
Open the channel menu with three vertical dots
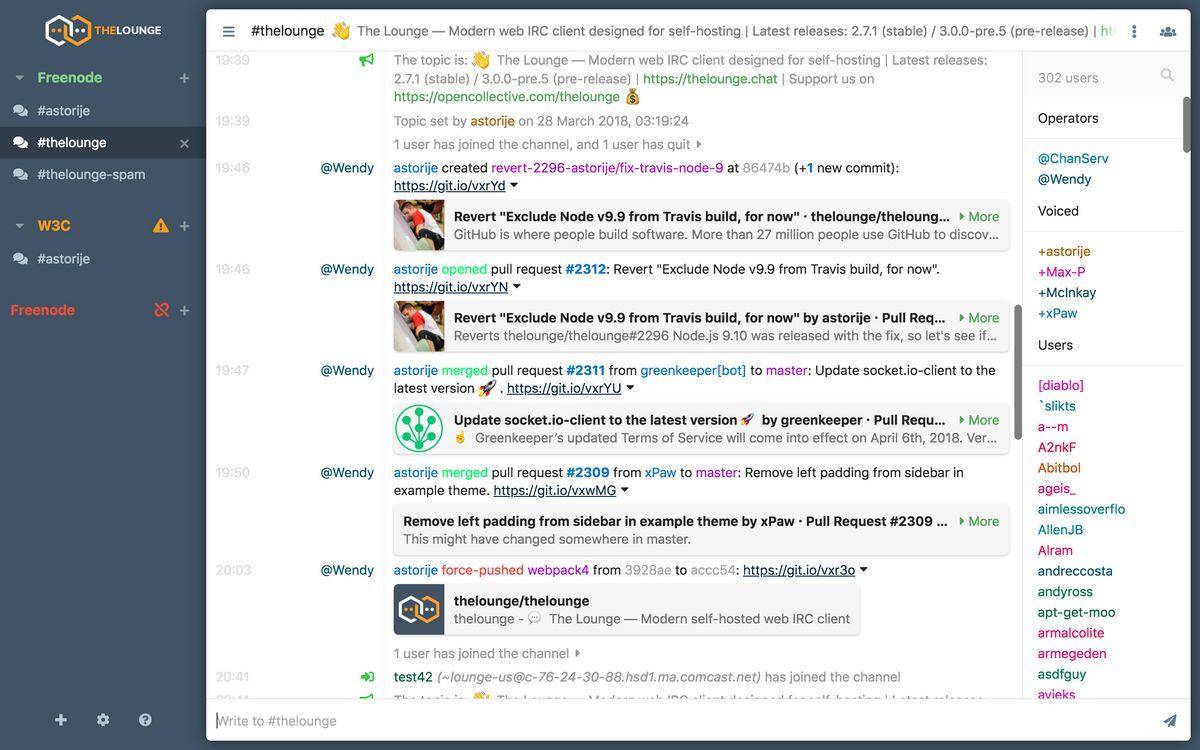coord(1134,32)
